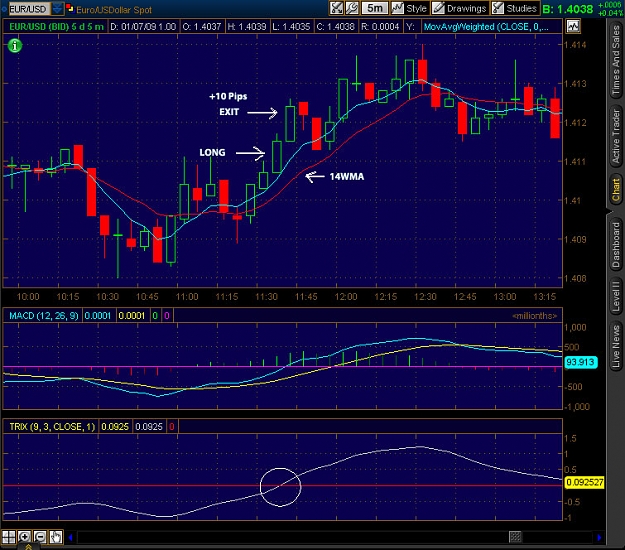This screenshot has width=625, height=550.
Task: Click the H: 1.4039 high value
Action: (x=247, y=27)
